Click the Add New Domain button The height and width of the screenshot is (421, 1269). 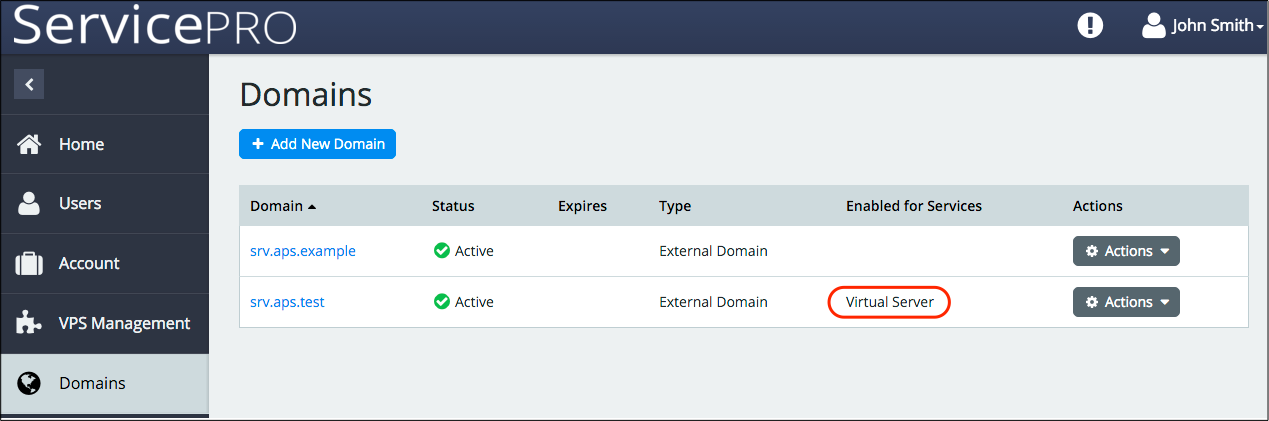coord(317,144)
